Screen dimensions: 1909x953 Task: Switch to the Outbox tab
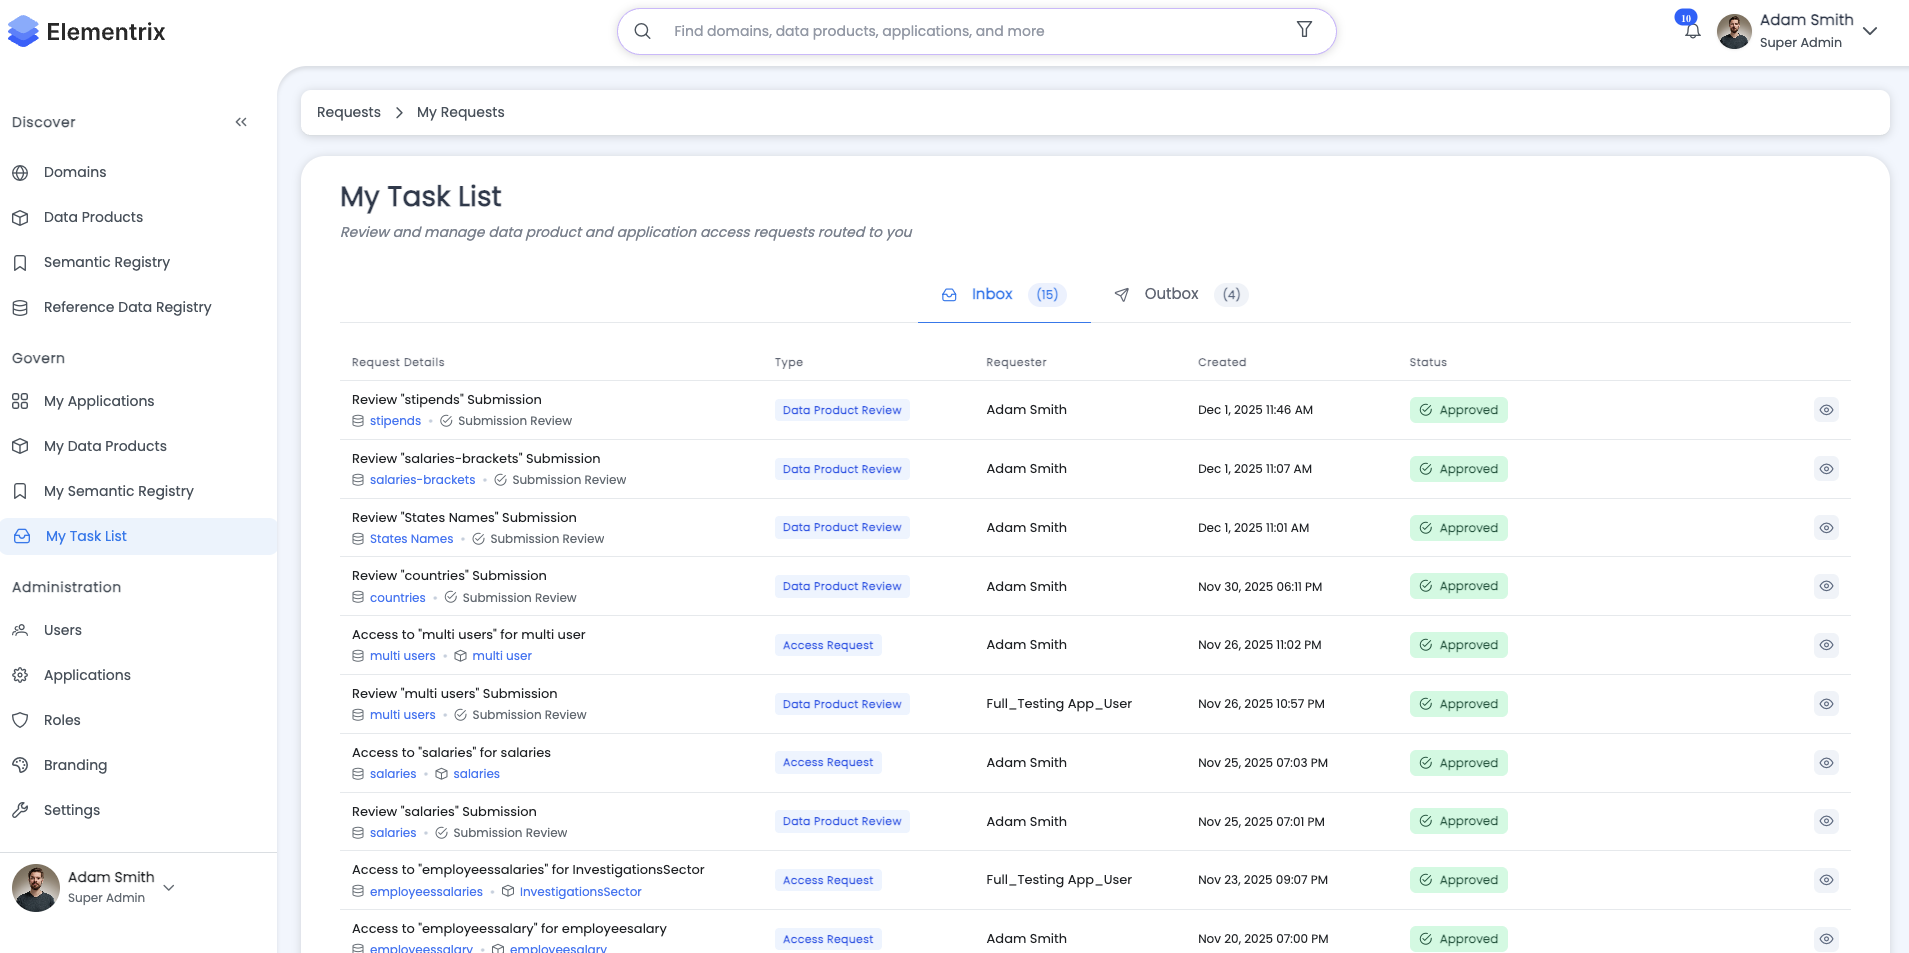click(x=1171, y=294)
